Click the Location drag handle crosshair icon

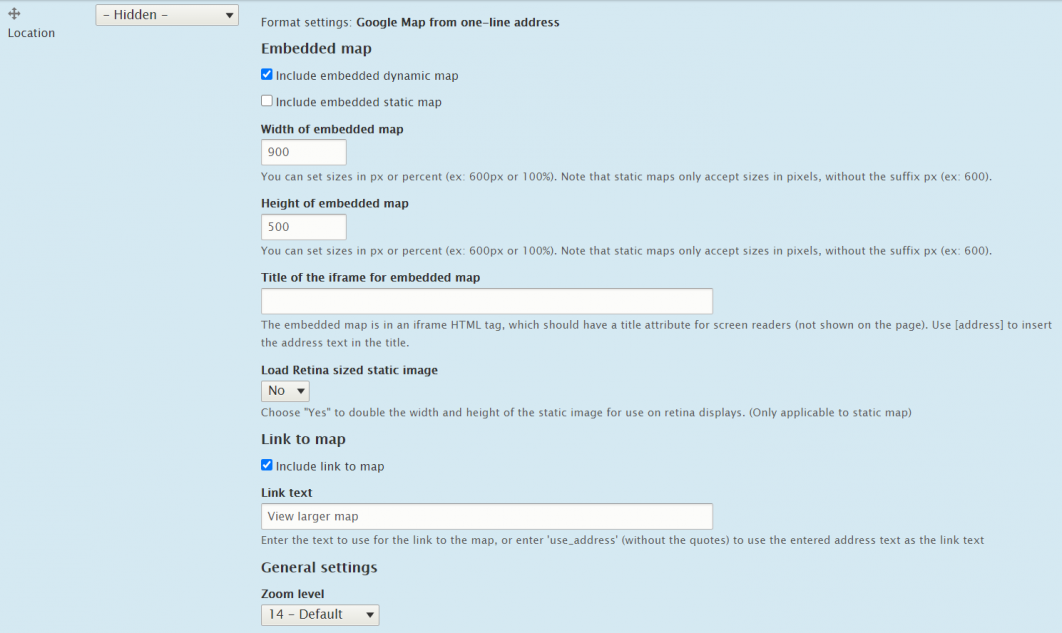11,12
